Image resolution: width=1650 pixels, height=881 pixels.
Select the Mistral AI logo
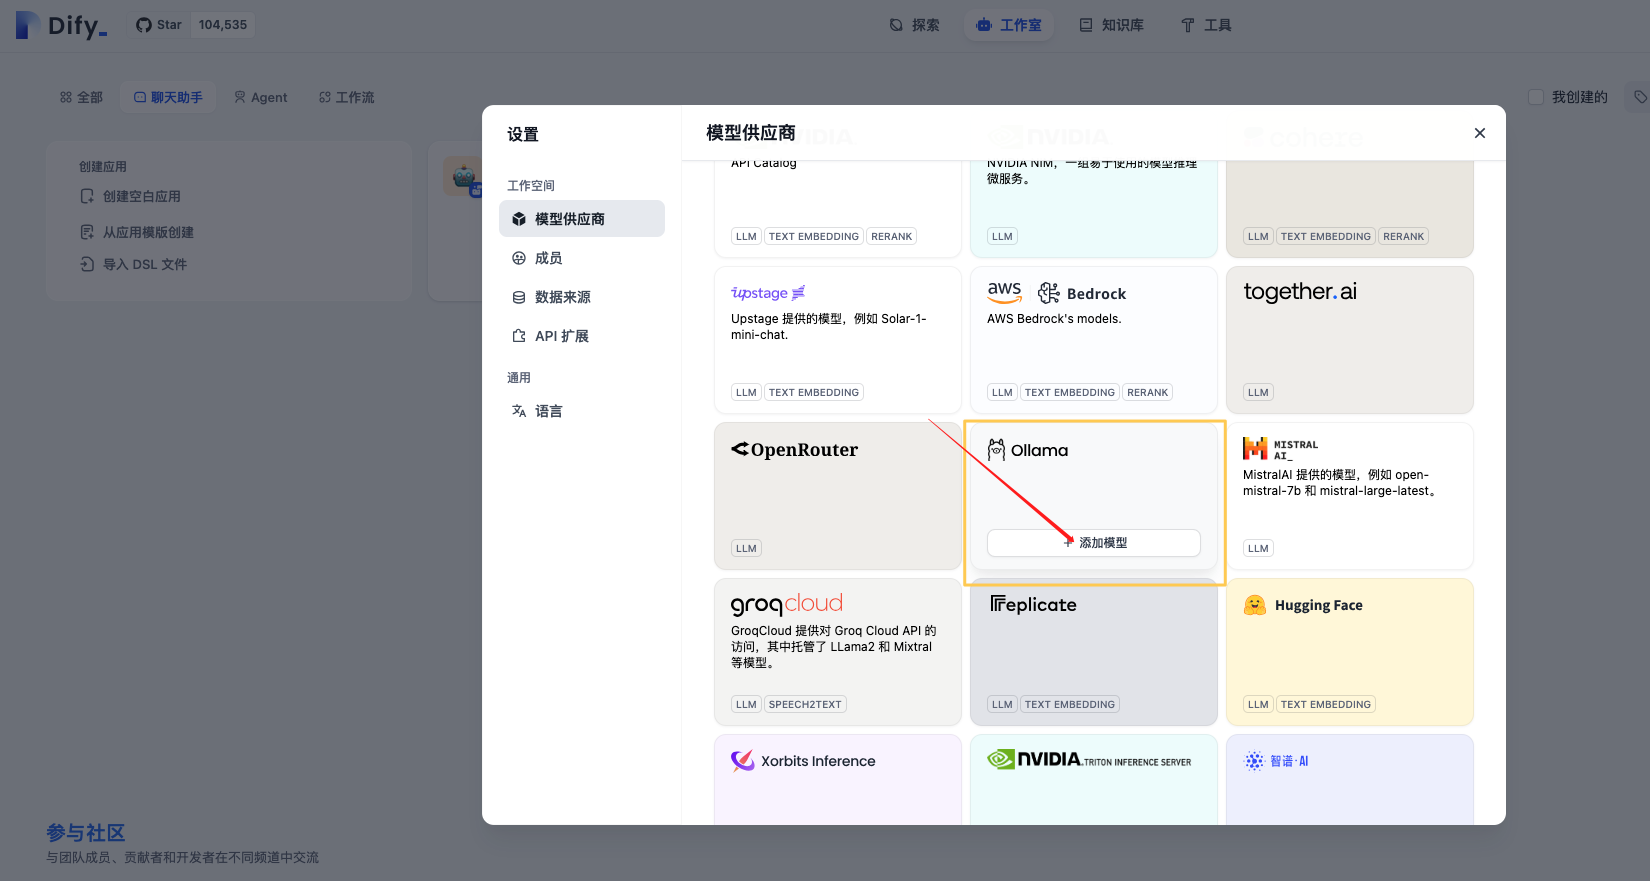tap(1280, 450)
